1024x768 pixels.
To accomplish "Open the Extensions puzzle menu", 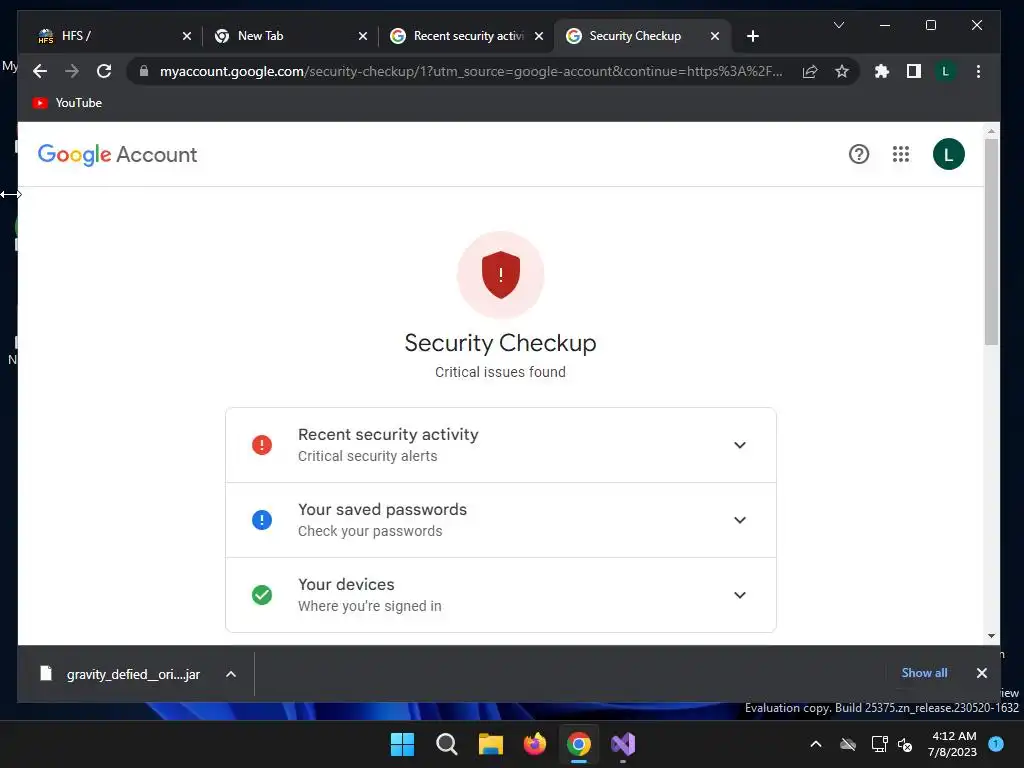I will click(x=882, y=71).
